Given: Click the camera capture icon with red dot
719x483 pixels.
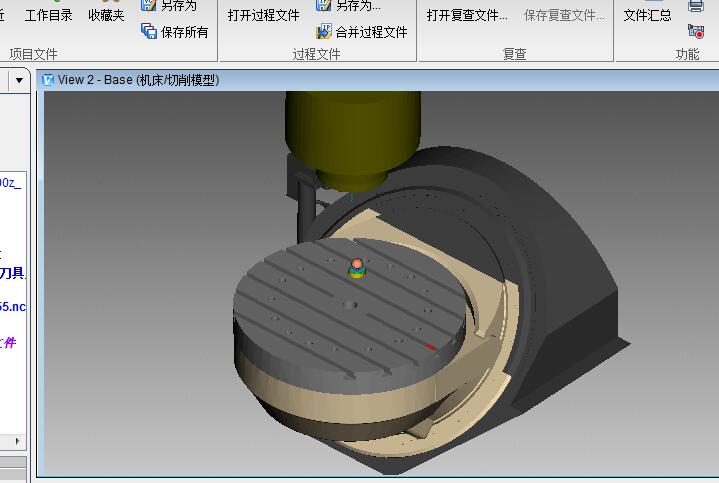Looking at the screenshot, I should tap(696, 31).
